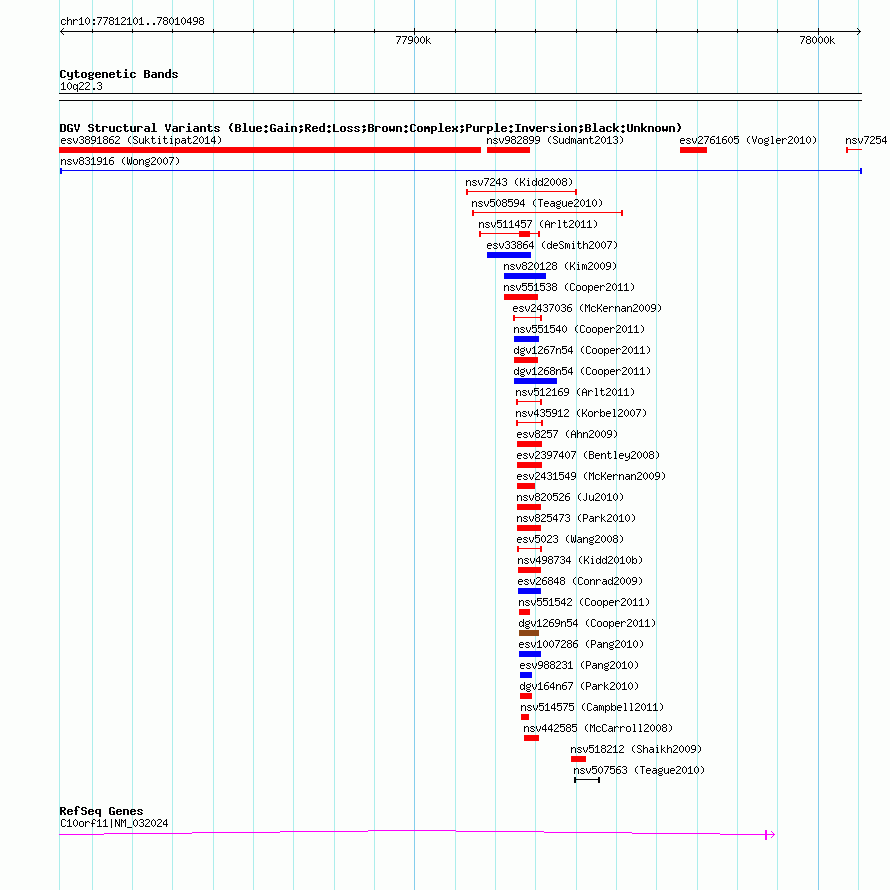This screenshot has width=890, height=890.
Task: Click nsv825473 (Park2010) label
Action: 576,518
